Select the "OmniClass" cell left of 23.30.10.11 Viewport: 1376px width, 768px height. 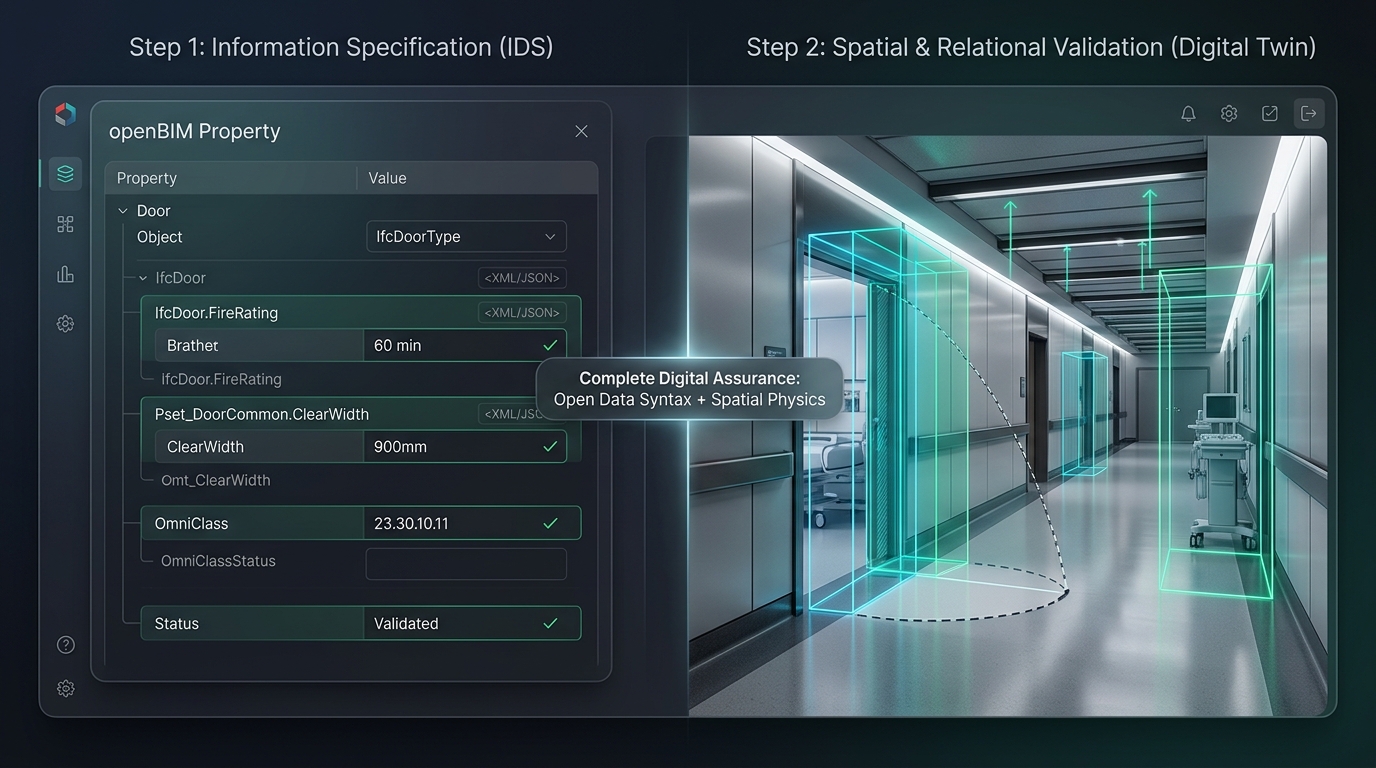(252, 523)
